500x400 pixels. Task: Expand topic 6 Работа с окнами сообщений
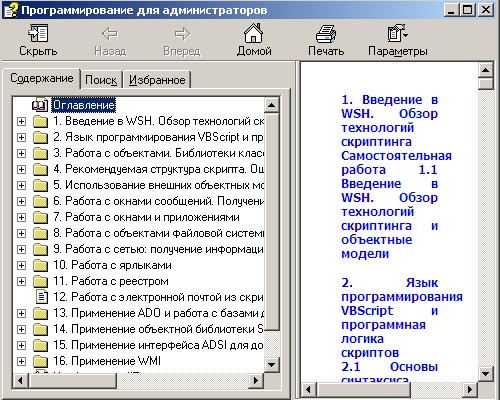pos(21,201)
